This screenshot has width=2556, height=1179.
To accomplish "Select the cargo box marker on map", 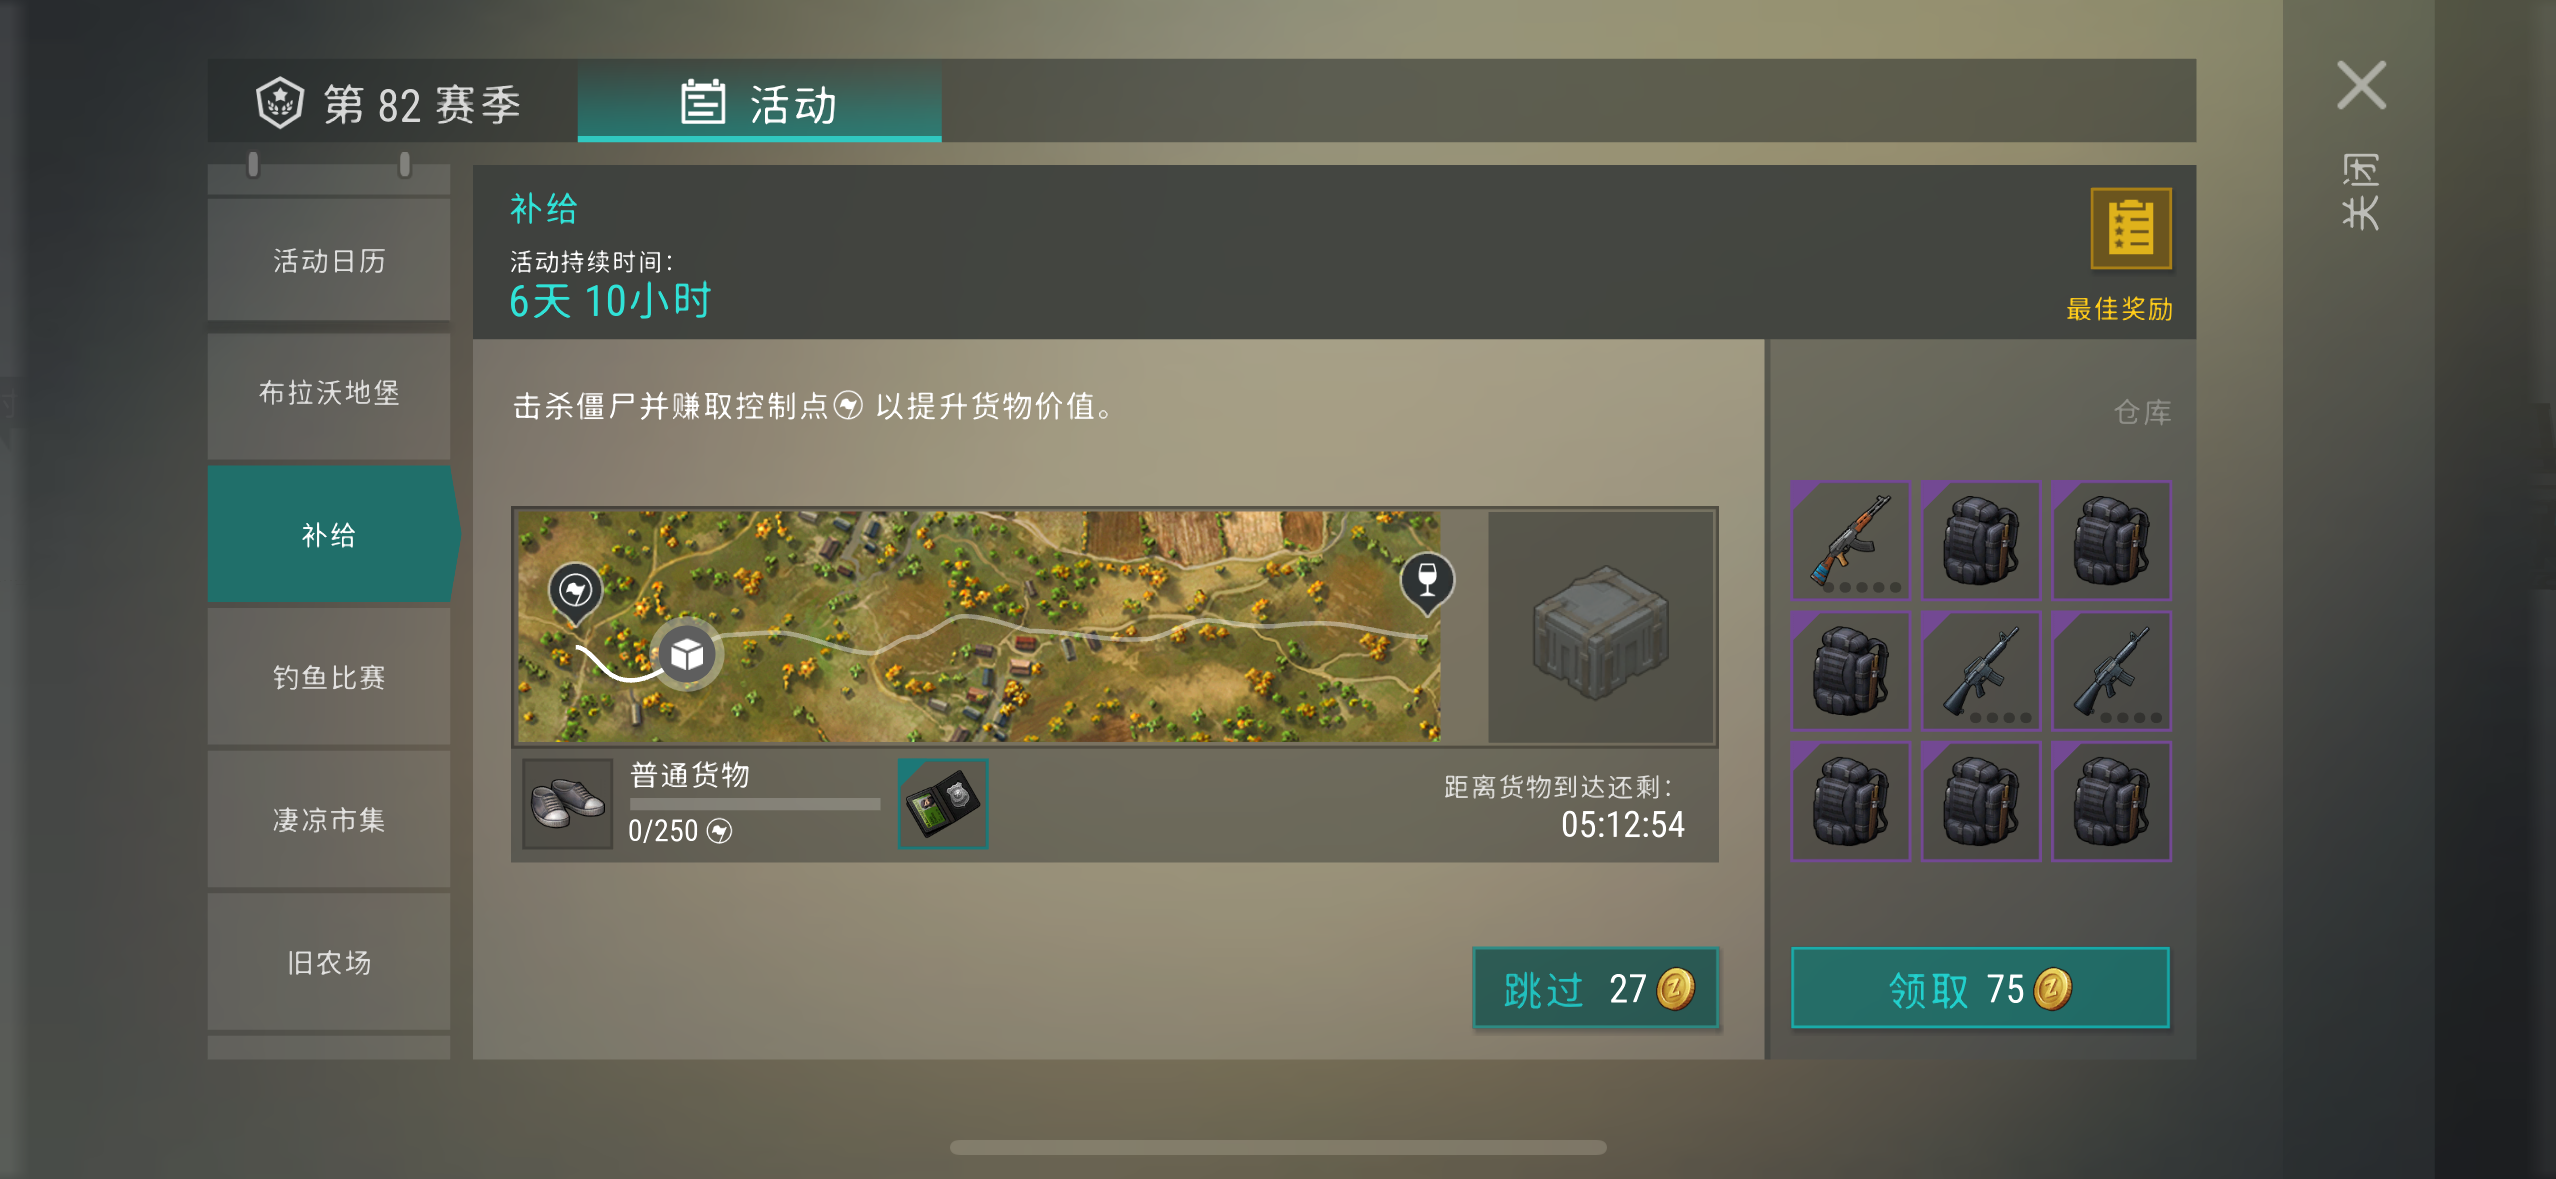I will 686,655.
